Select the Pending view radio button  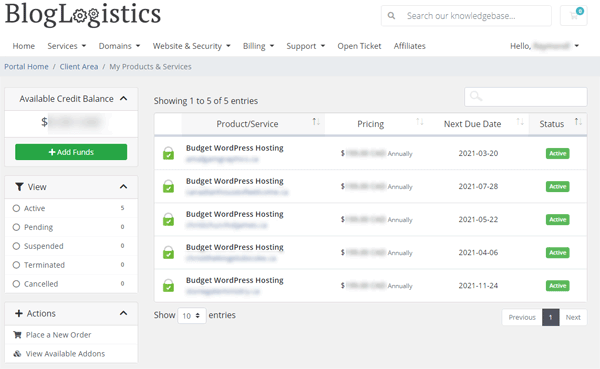[16, 227]
